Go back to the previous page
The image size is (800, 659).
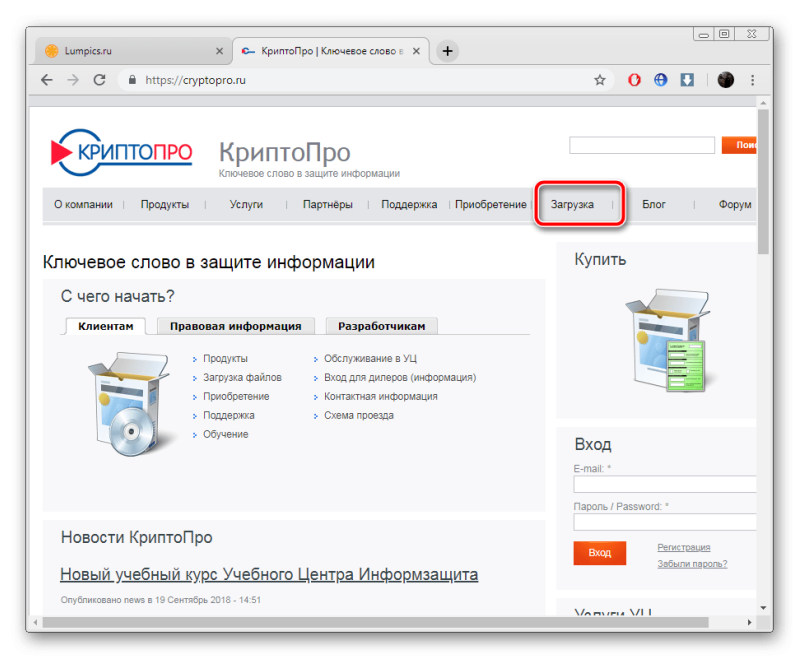(47, 80)
